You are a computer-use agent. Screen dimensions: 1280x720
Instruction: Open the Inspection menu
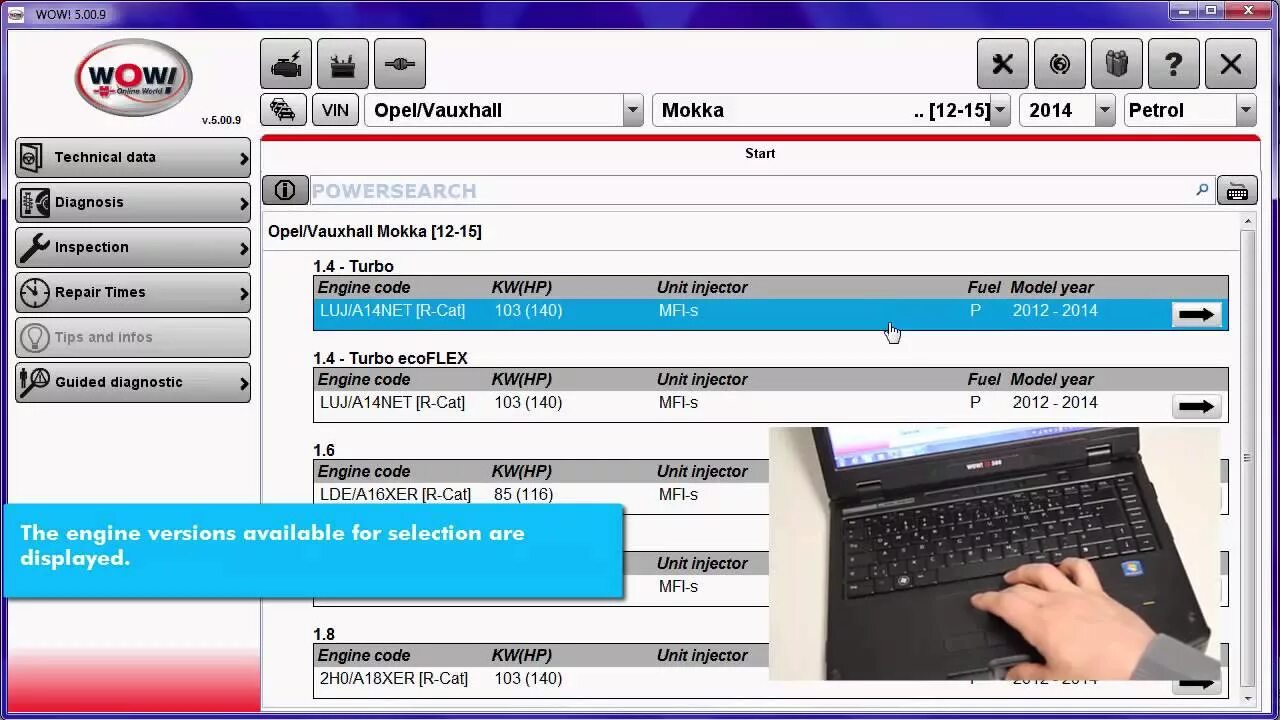(x=133, y=248)
